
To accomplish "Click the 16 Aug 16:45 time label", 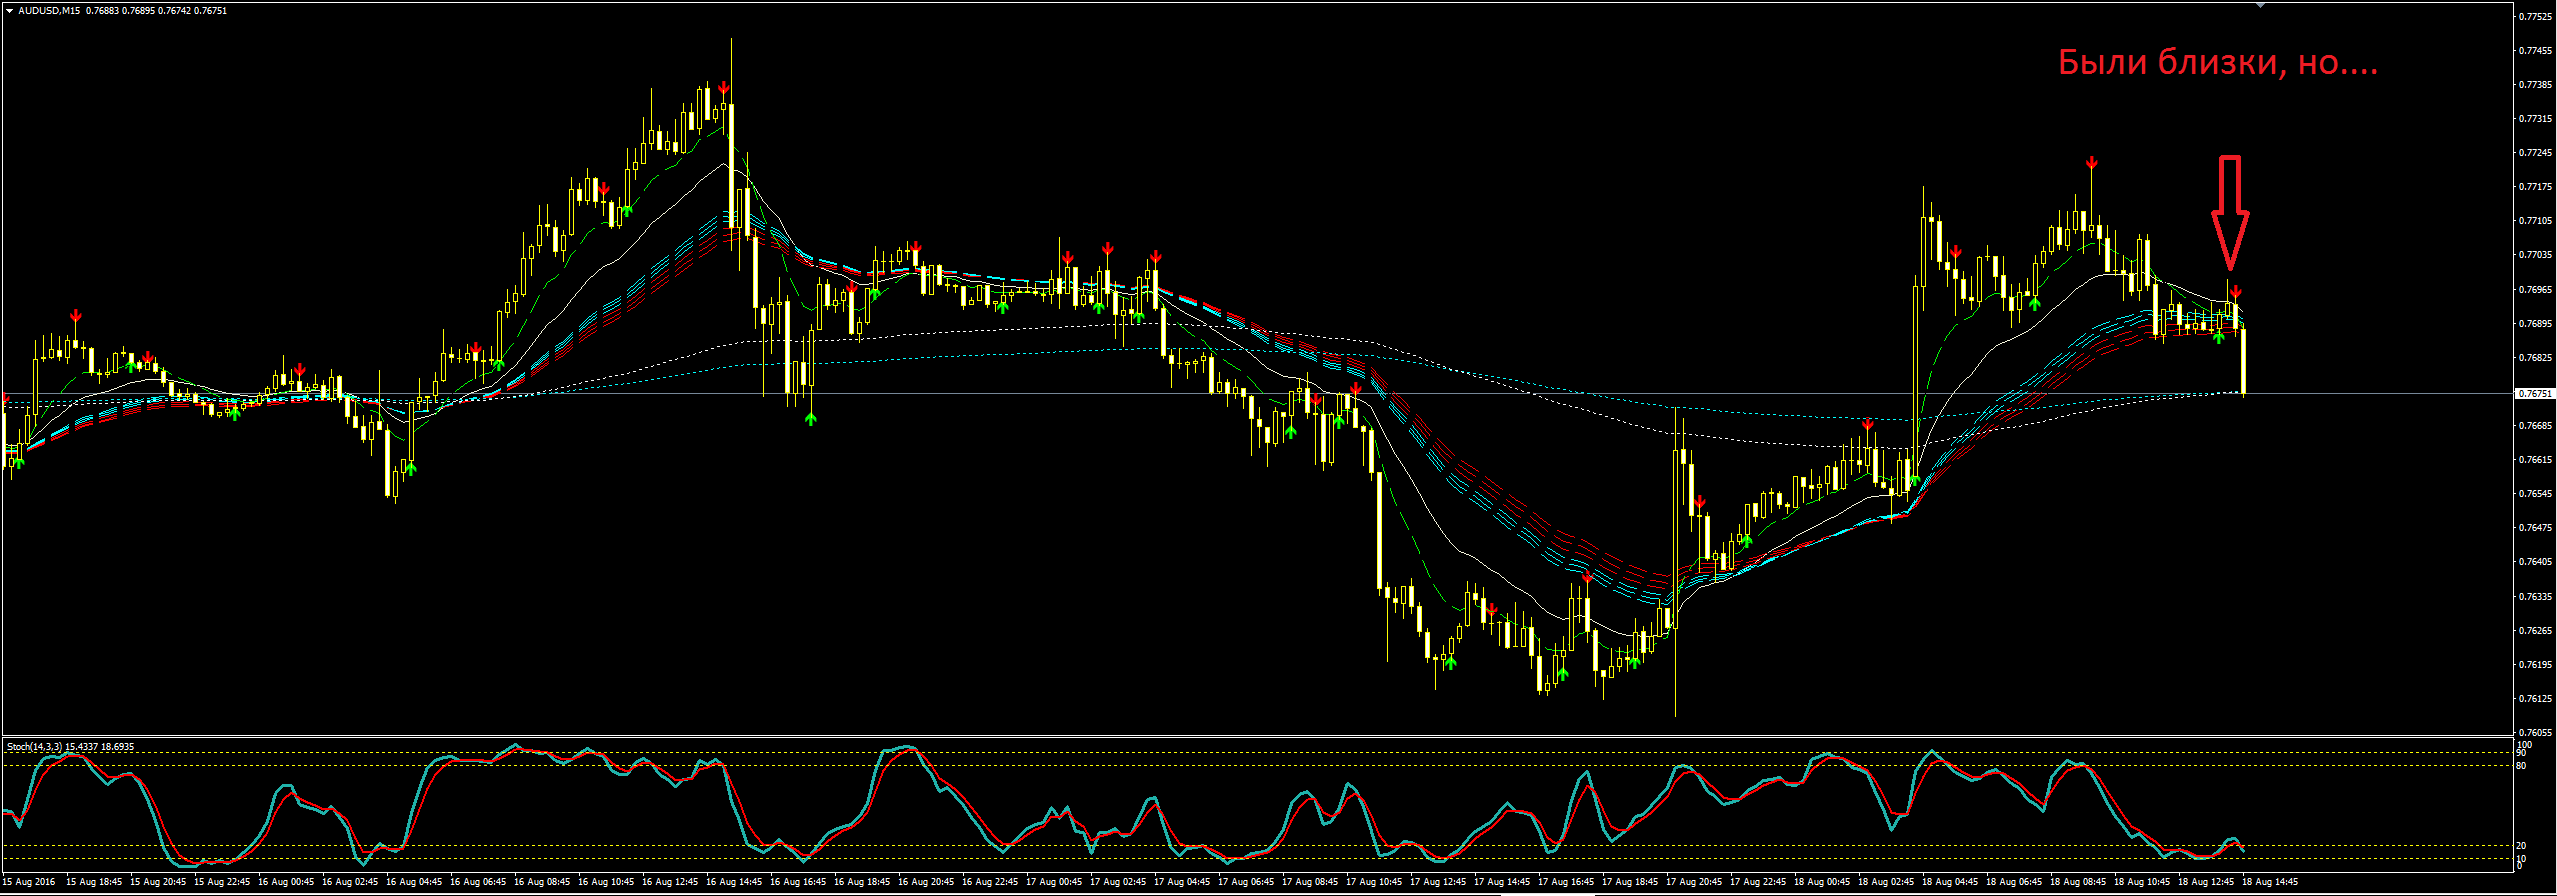I will (798, 882).
